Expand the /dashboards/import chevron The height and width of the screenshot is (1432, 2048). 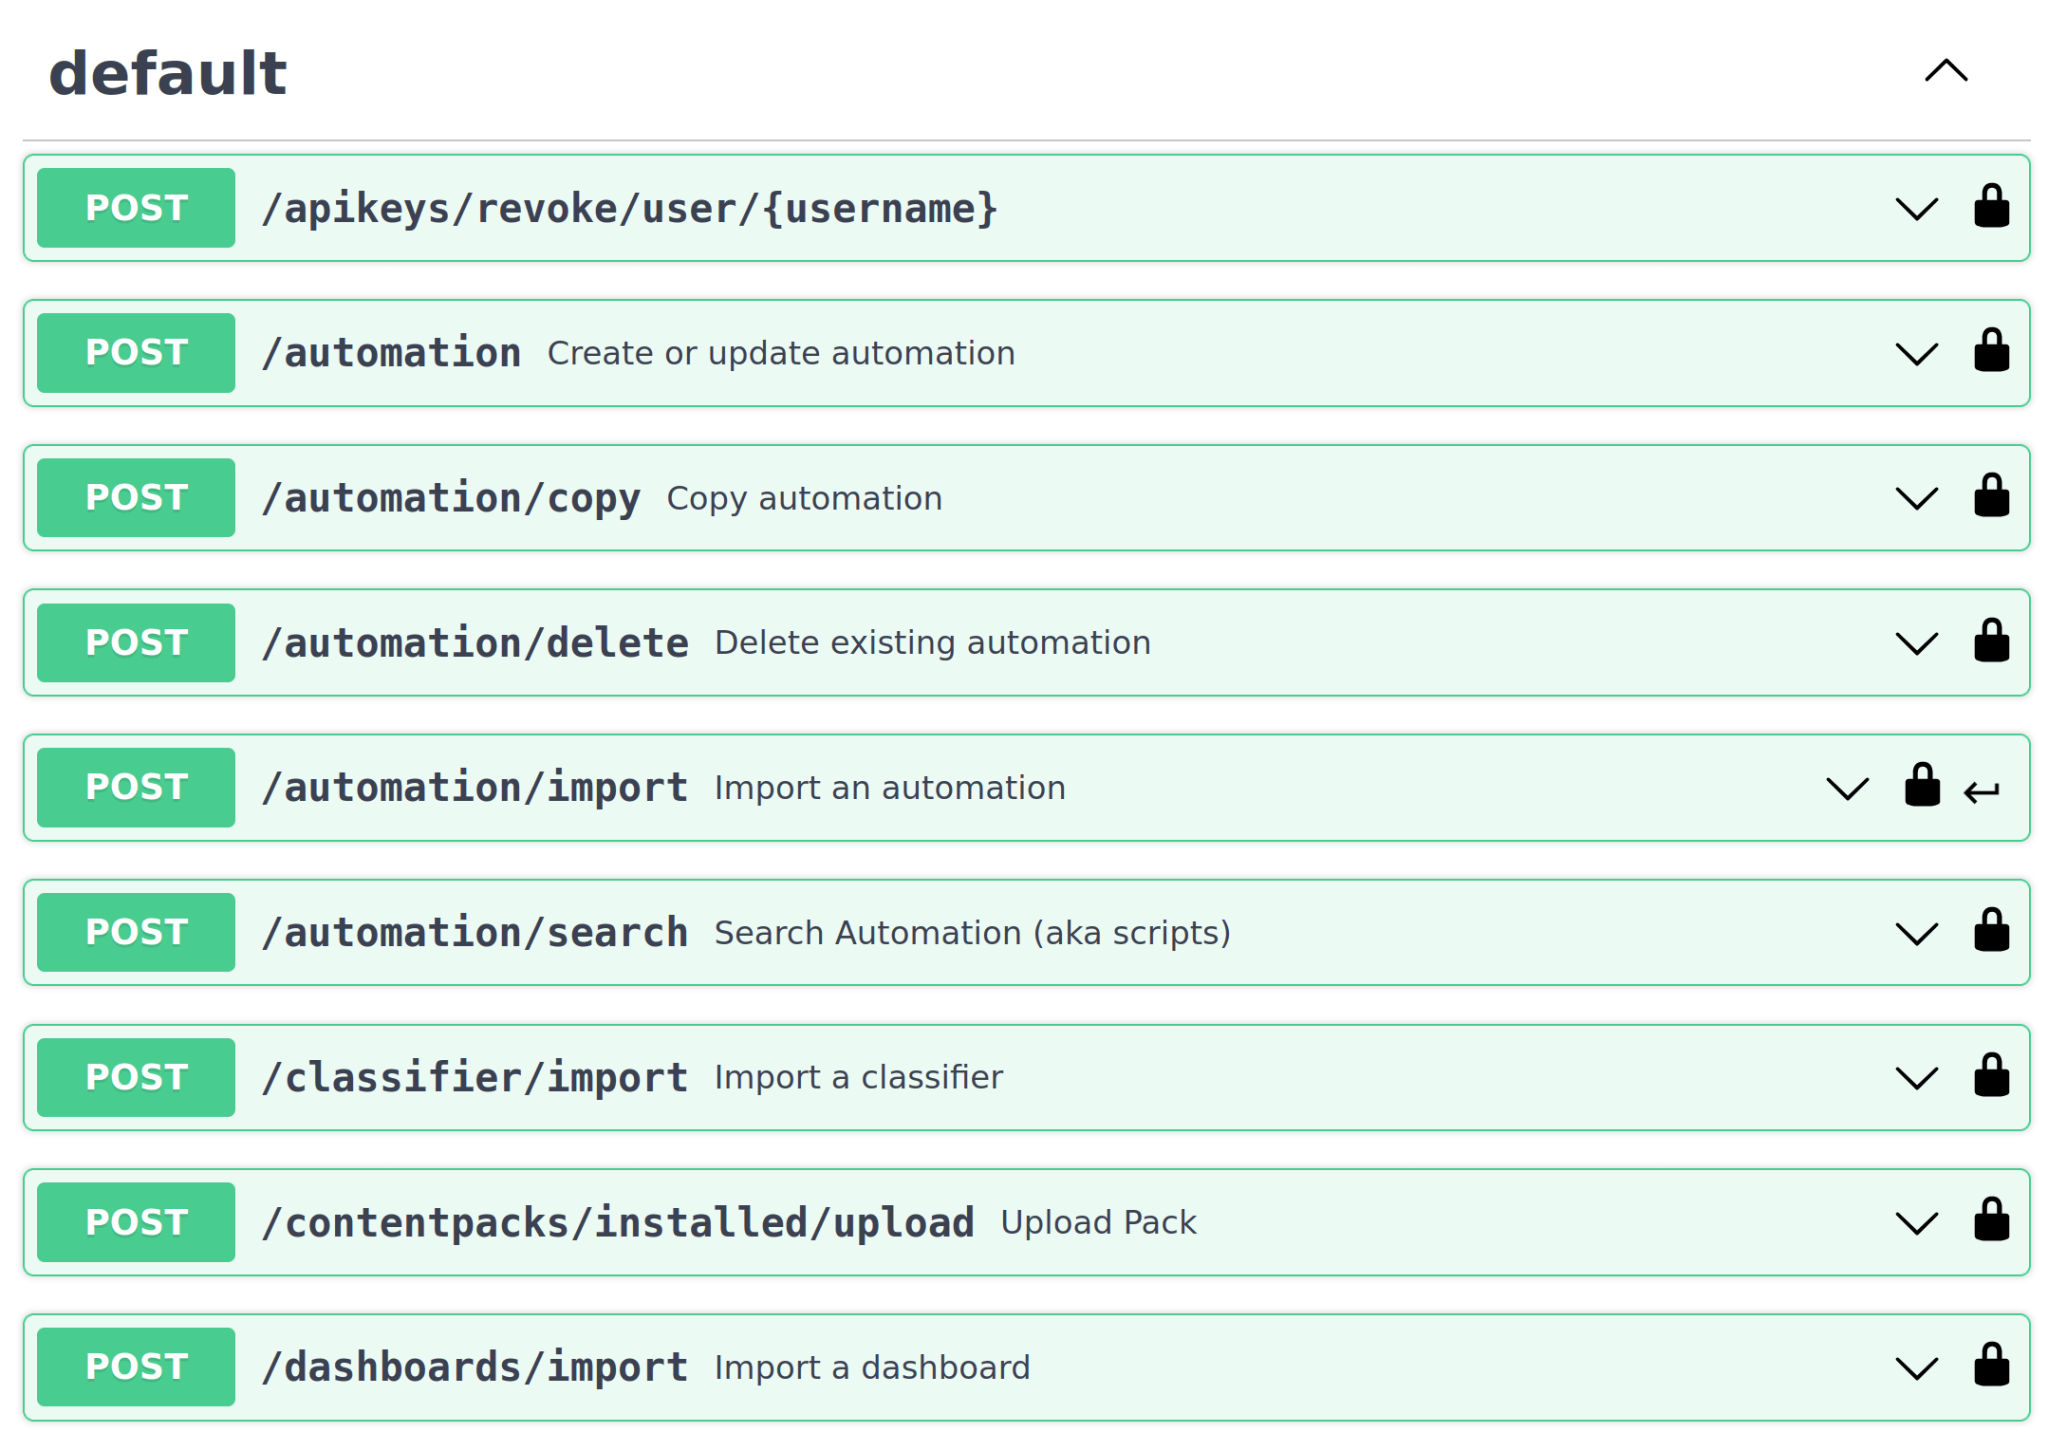1917,1368
